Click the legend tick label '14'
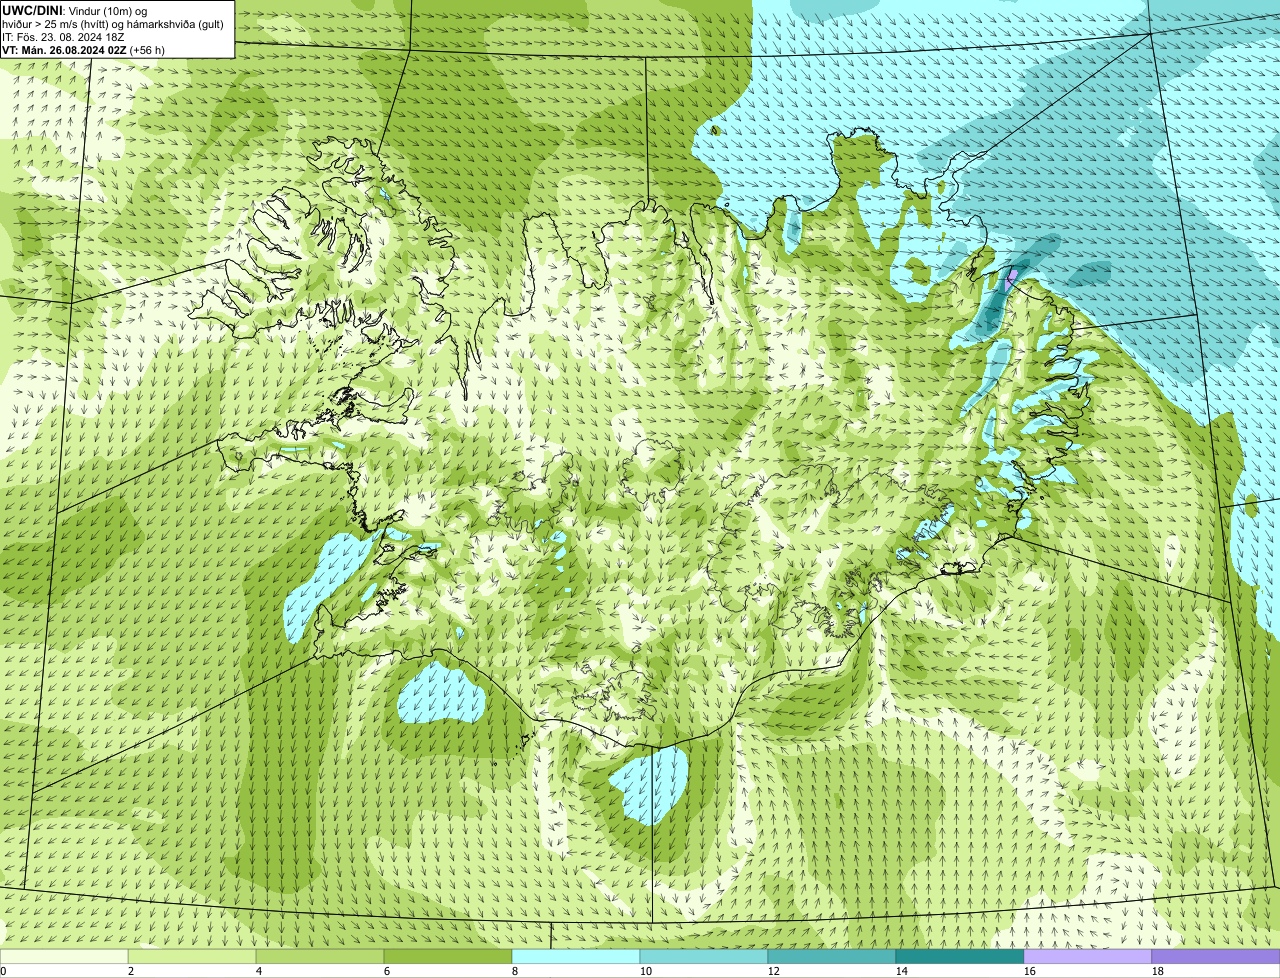Screen dimensions: 1280x978 coord(902,971)
